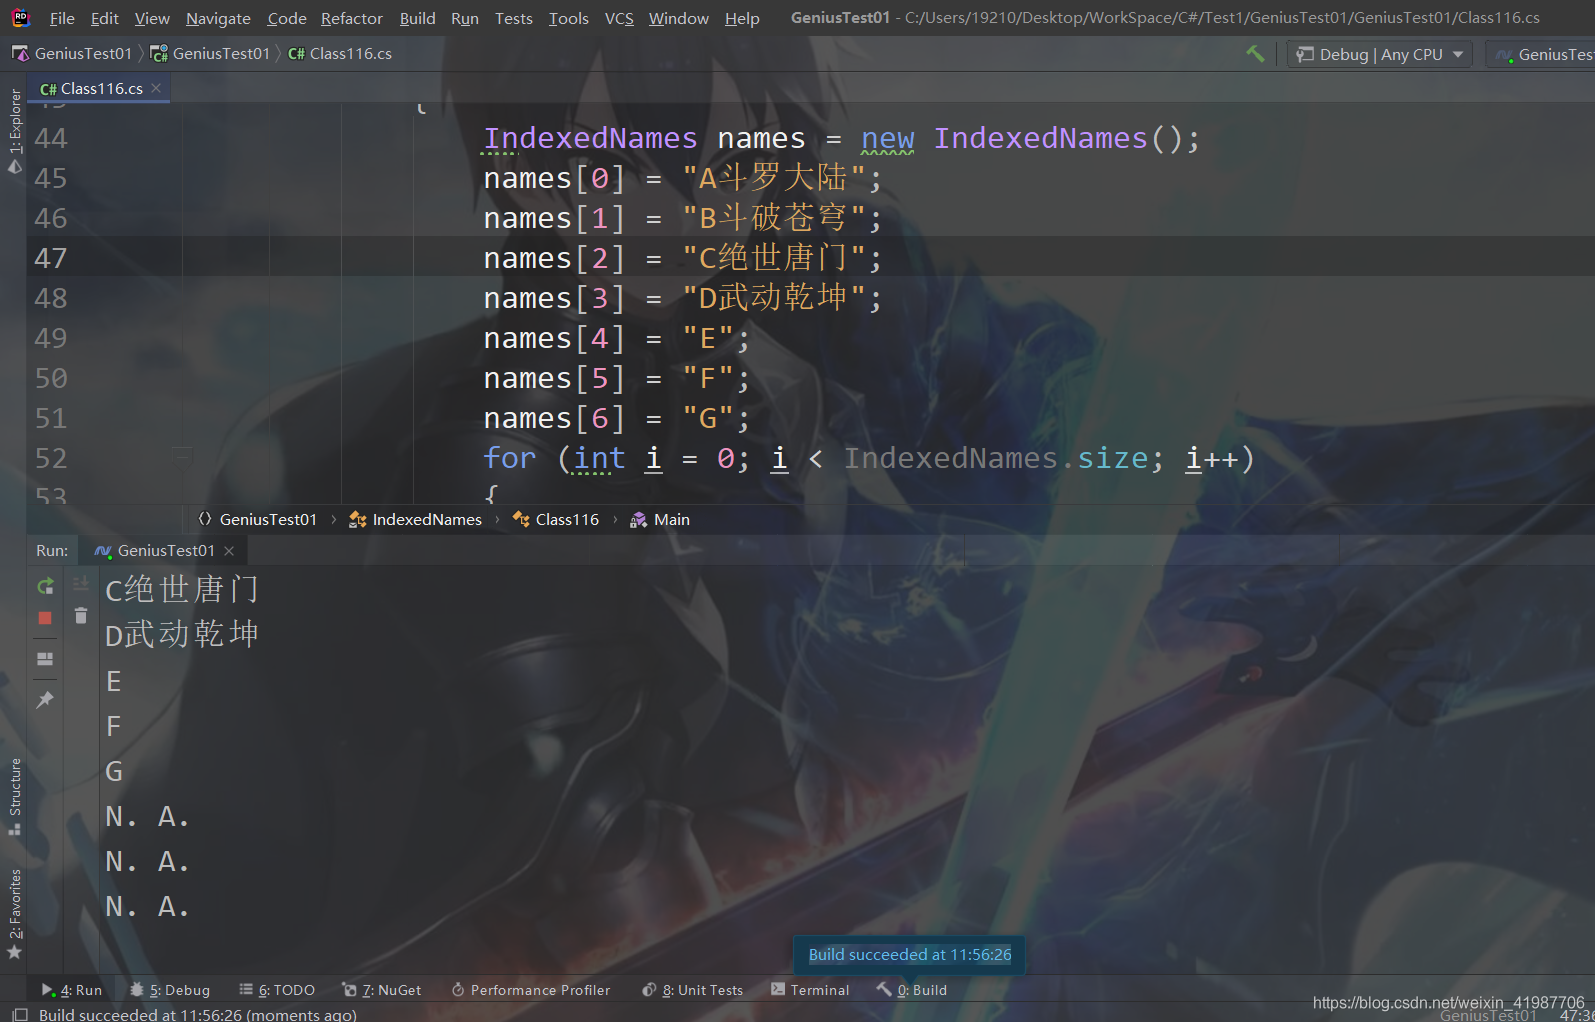This screenshot has height=1022, width=1595.
Task: Close the Class116.cs editor tab
Action: 156,88
